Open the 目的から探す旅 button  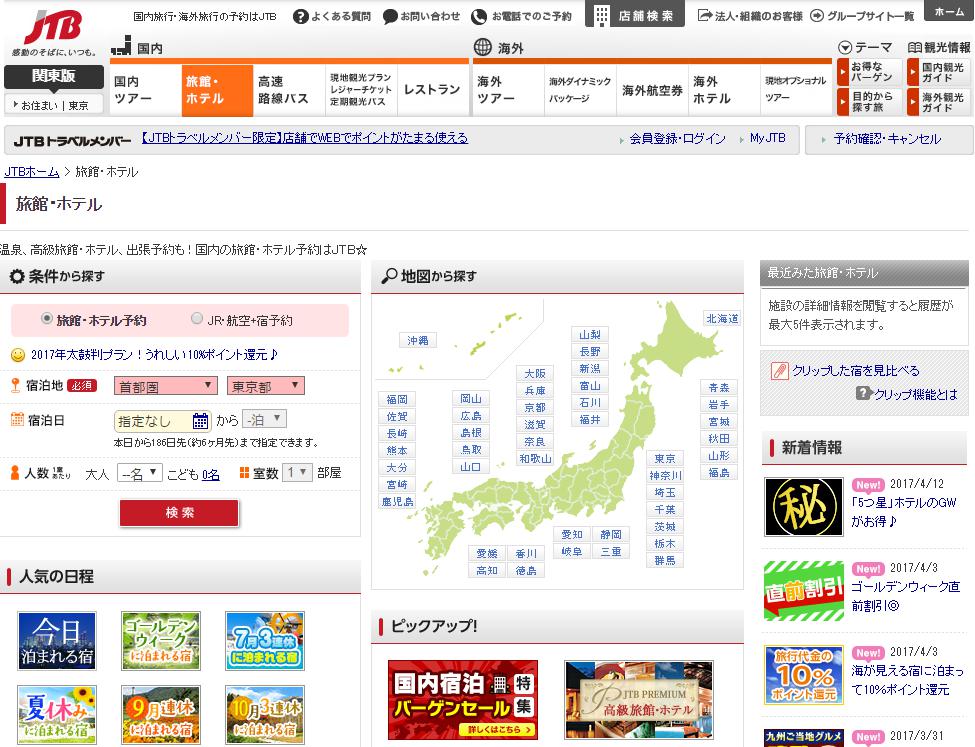(869, 102)
